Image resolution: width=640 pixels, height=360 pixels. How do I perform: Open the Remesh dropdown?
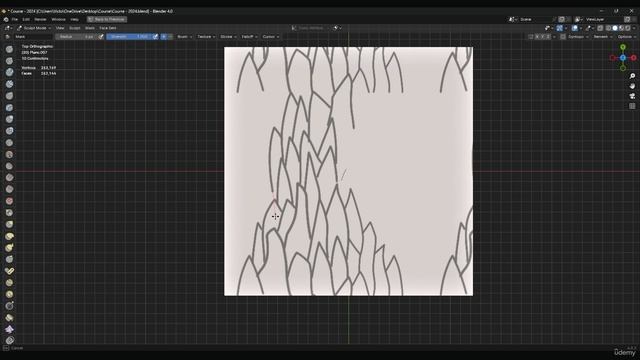pos(602,37)
